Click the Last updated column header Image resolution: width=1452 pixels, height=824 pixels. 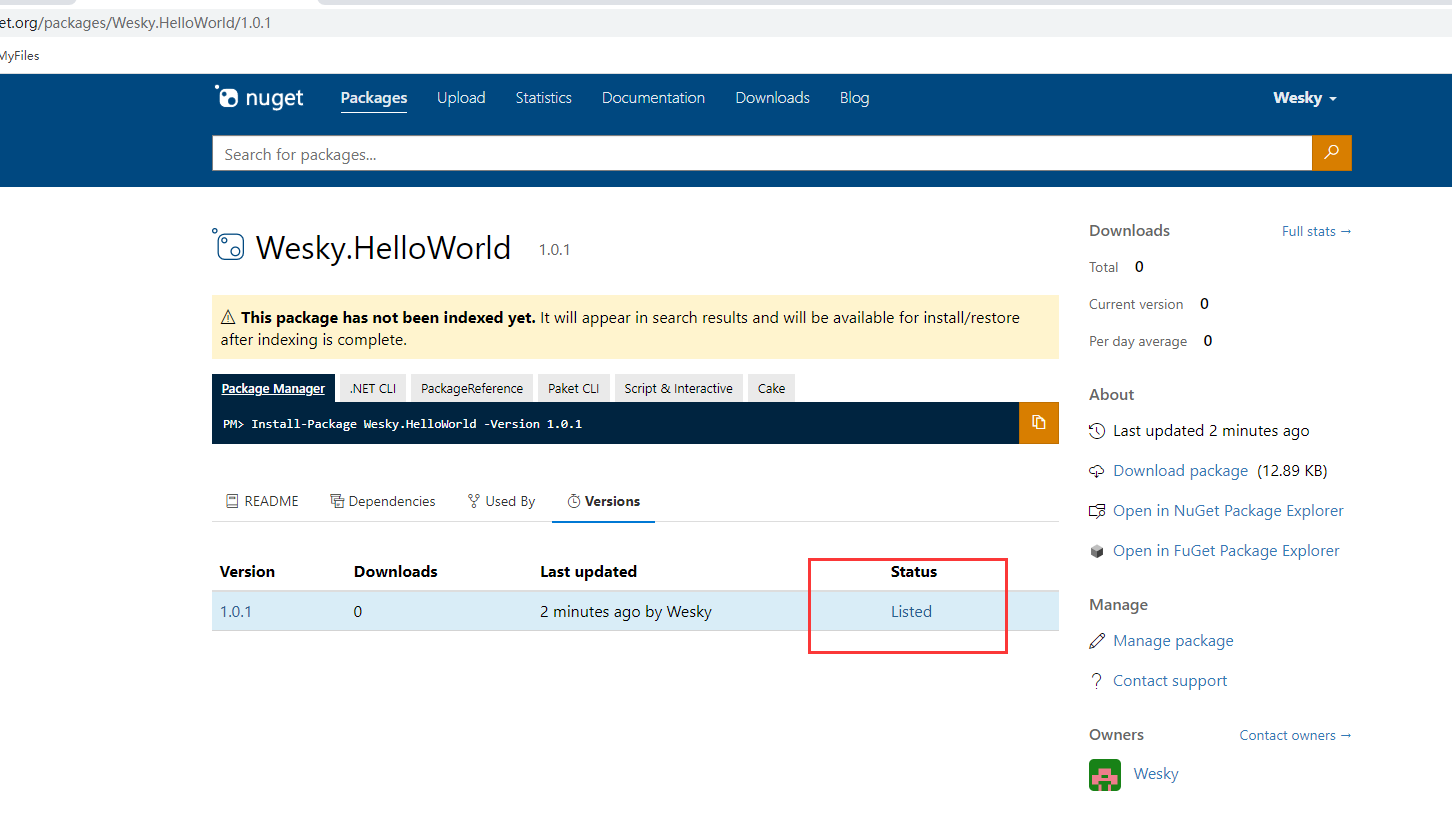(588, 572)
